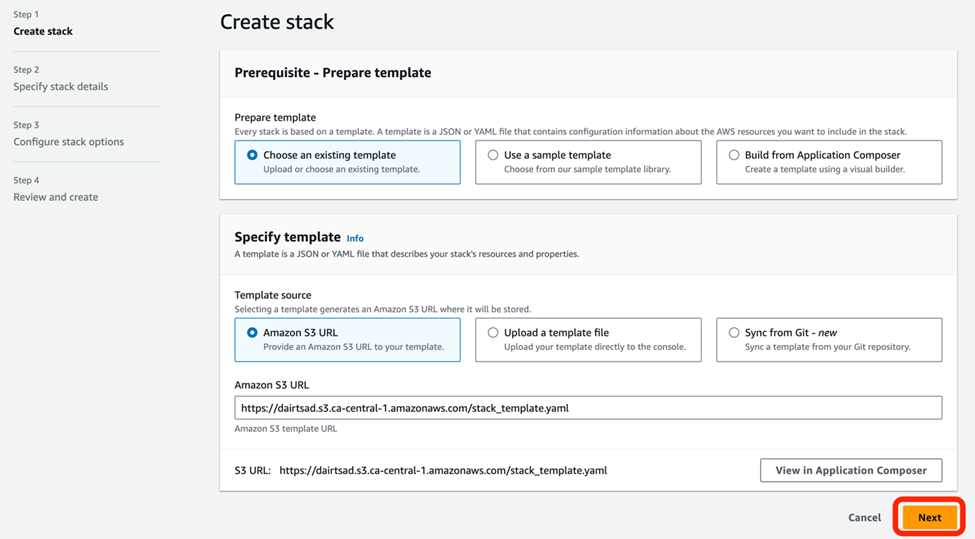The width and height of the screenshot is (975, 539).
Task: Click the 'Specify template' section title
Action: coord(288,237)
